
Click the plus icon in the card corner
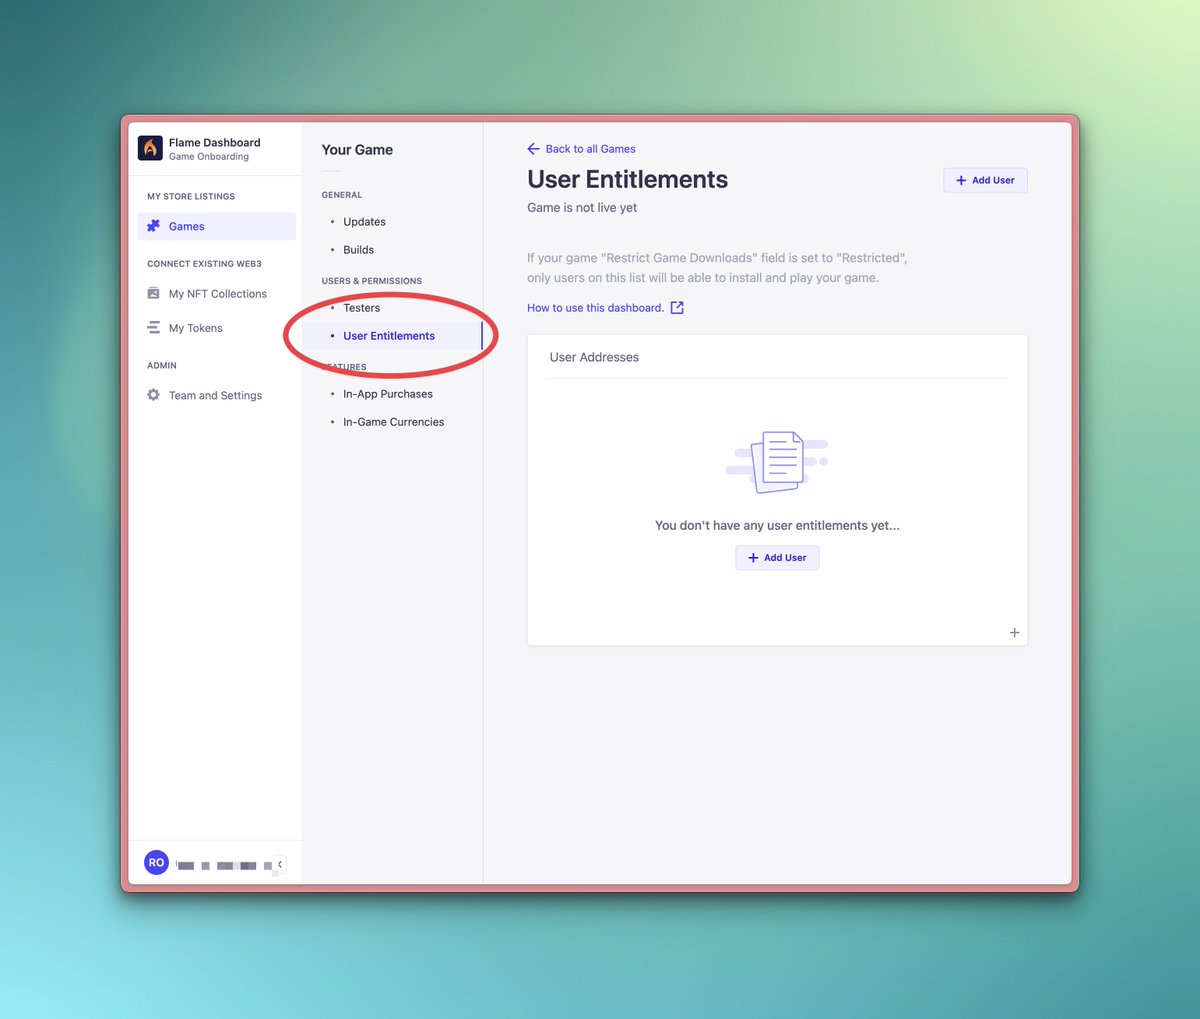point(1014,632)
